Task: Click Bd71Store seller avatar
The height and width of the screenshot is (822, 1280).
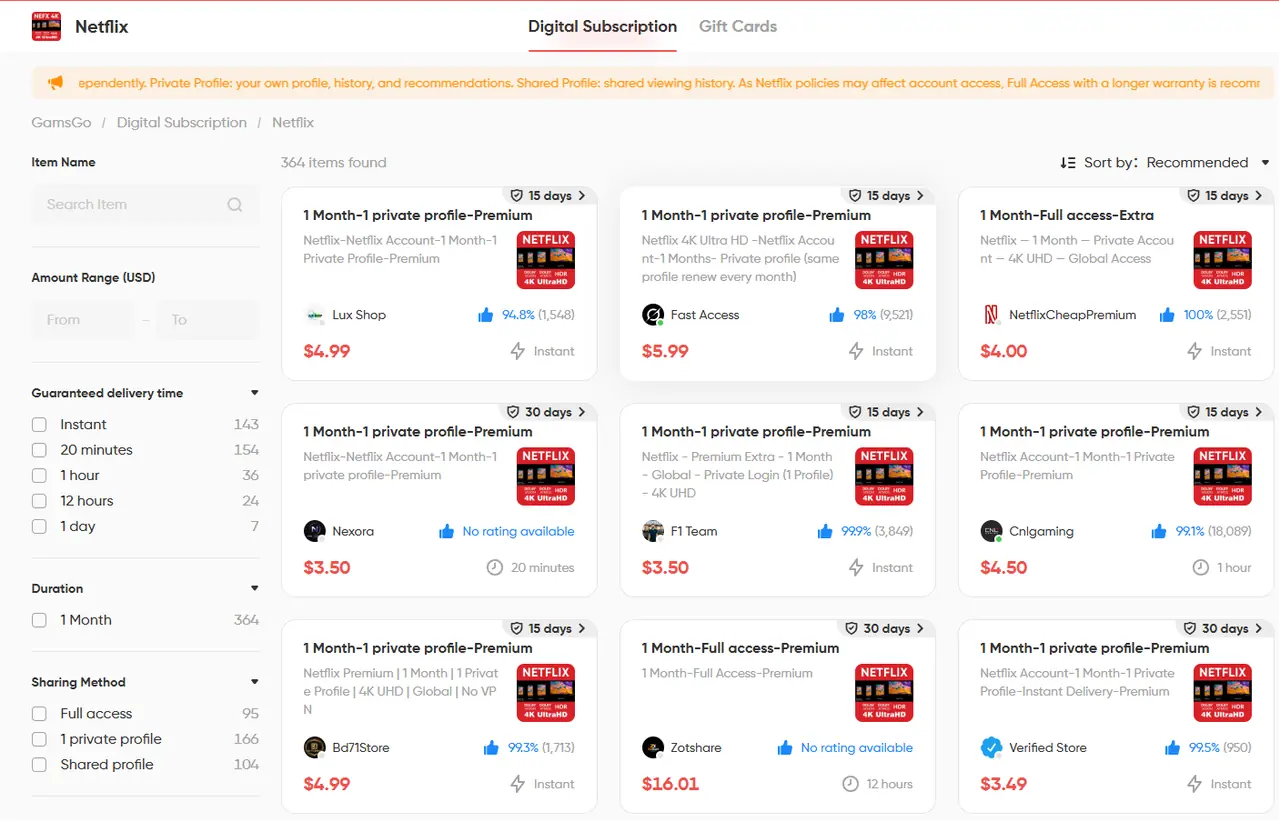Action: [x=314, y=748]
